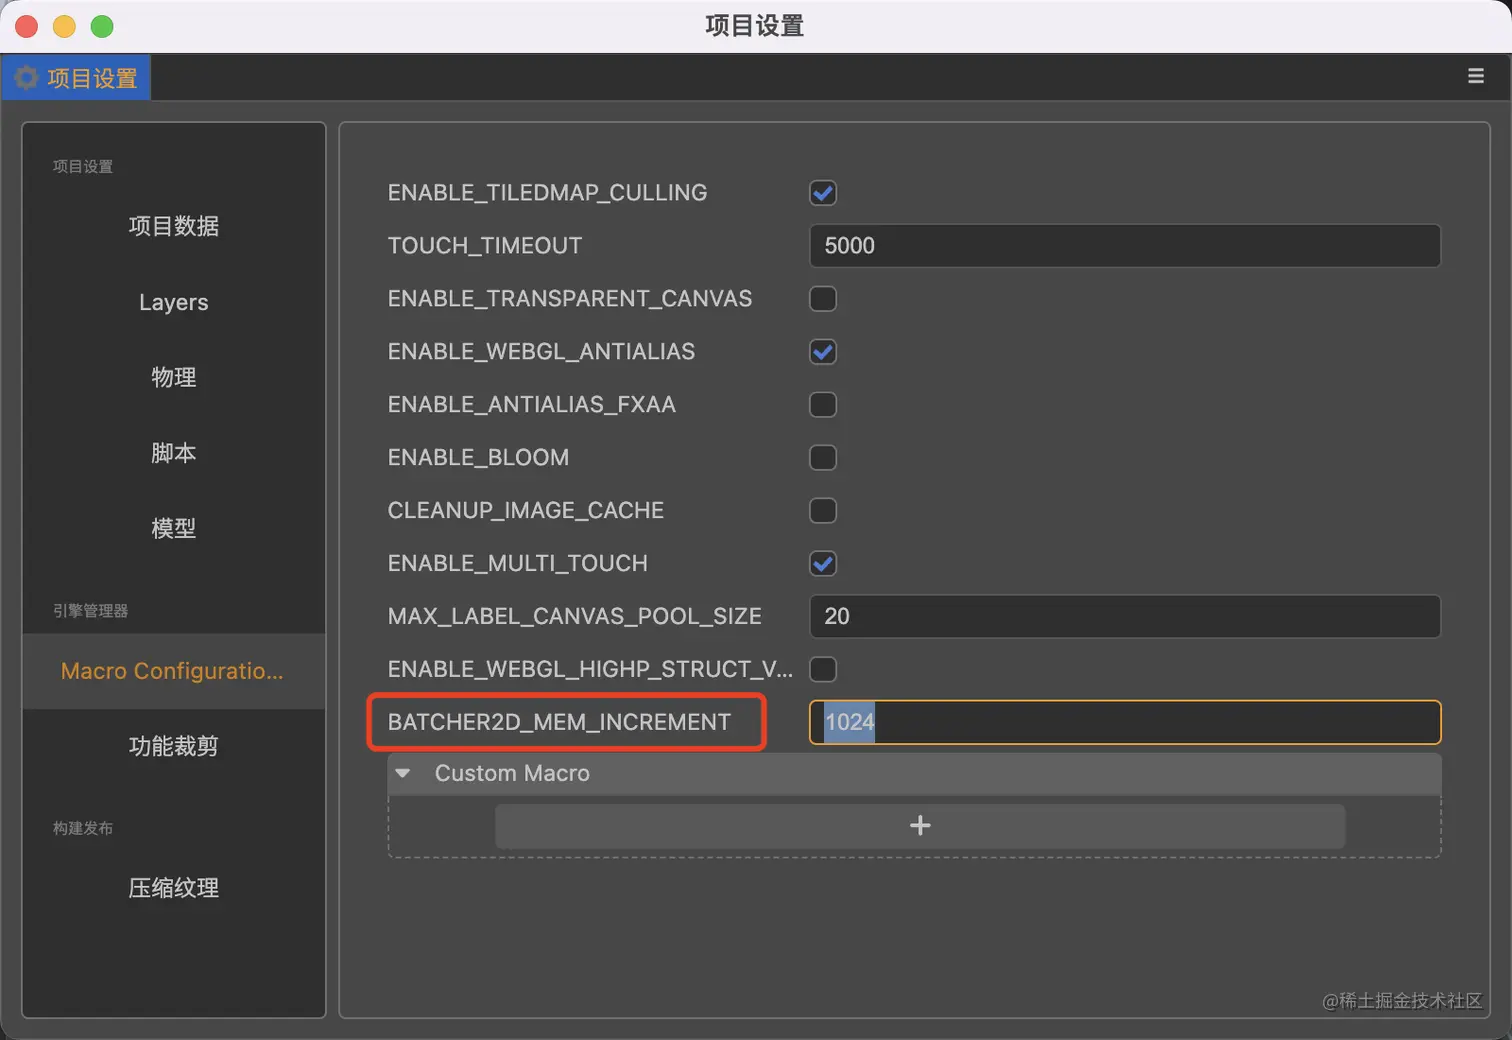Minimize window using yellow button
The width and height of the screenshot is (1512, 1040).
(x=64, y=26)
